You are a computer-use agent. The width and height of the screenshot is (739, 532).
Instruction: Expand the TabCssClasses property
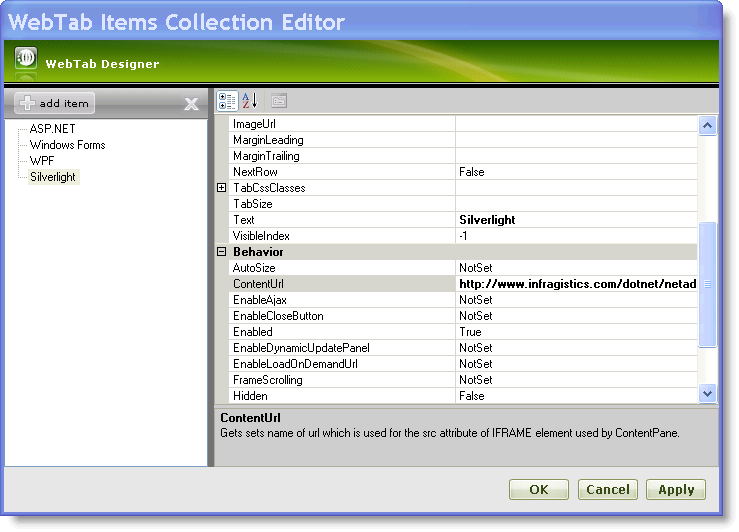222,188
